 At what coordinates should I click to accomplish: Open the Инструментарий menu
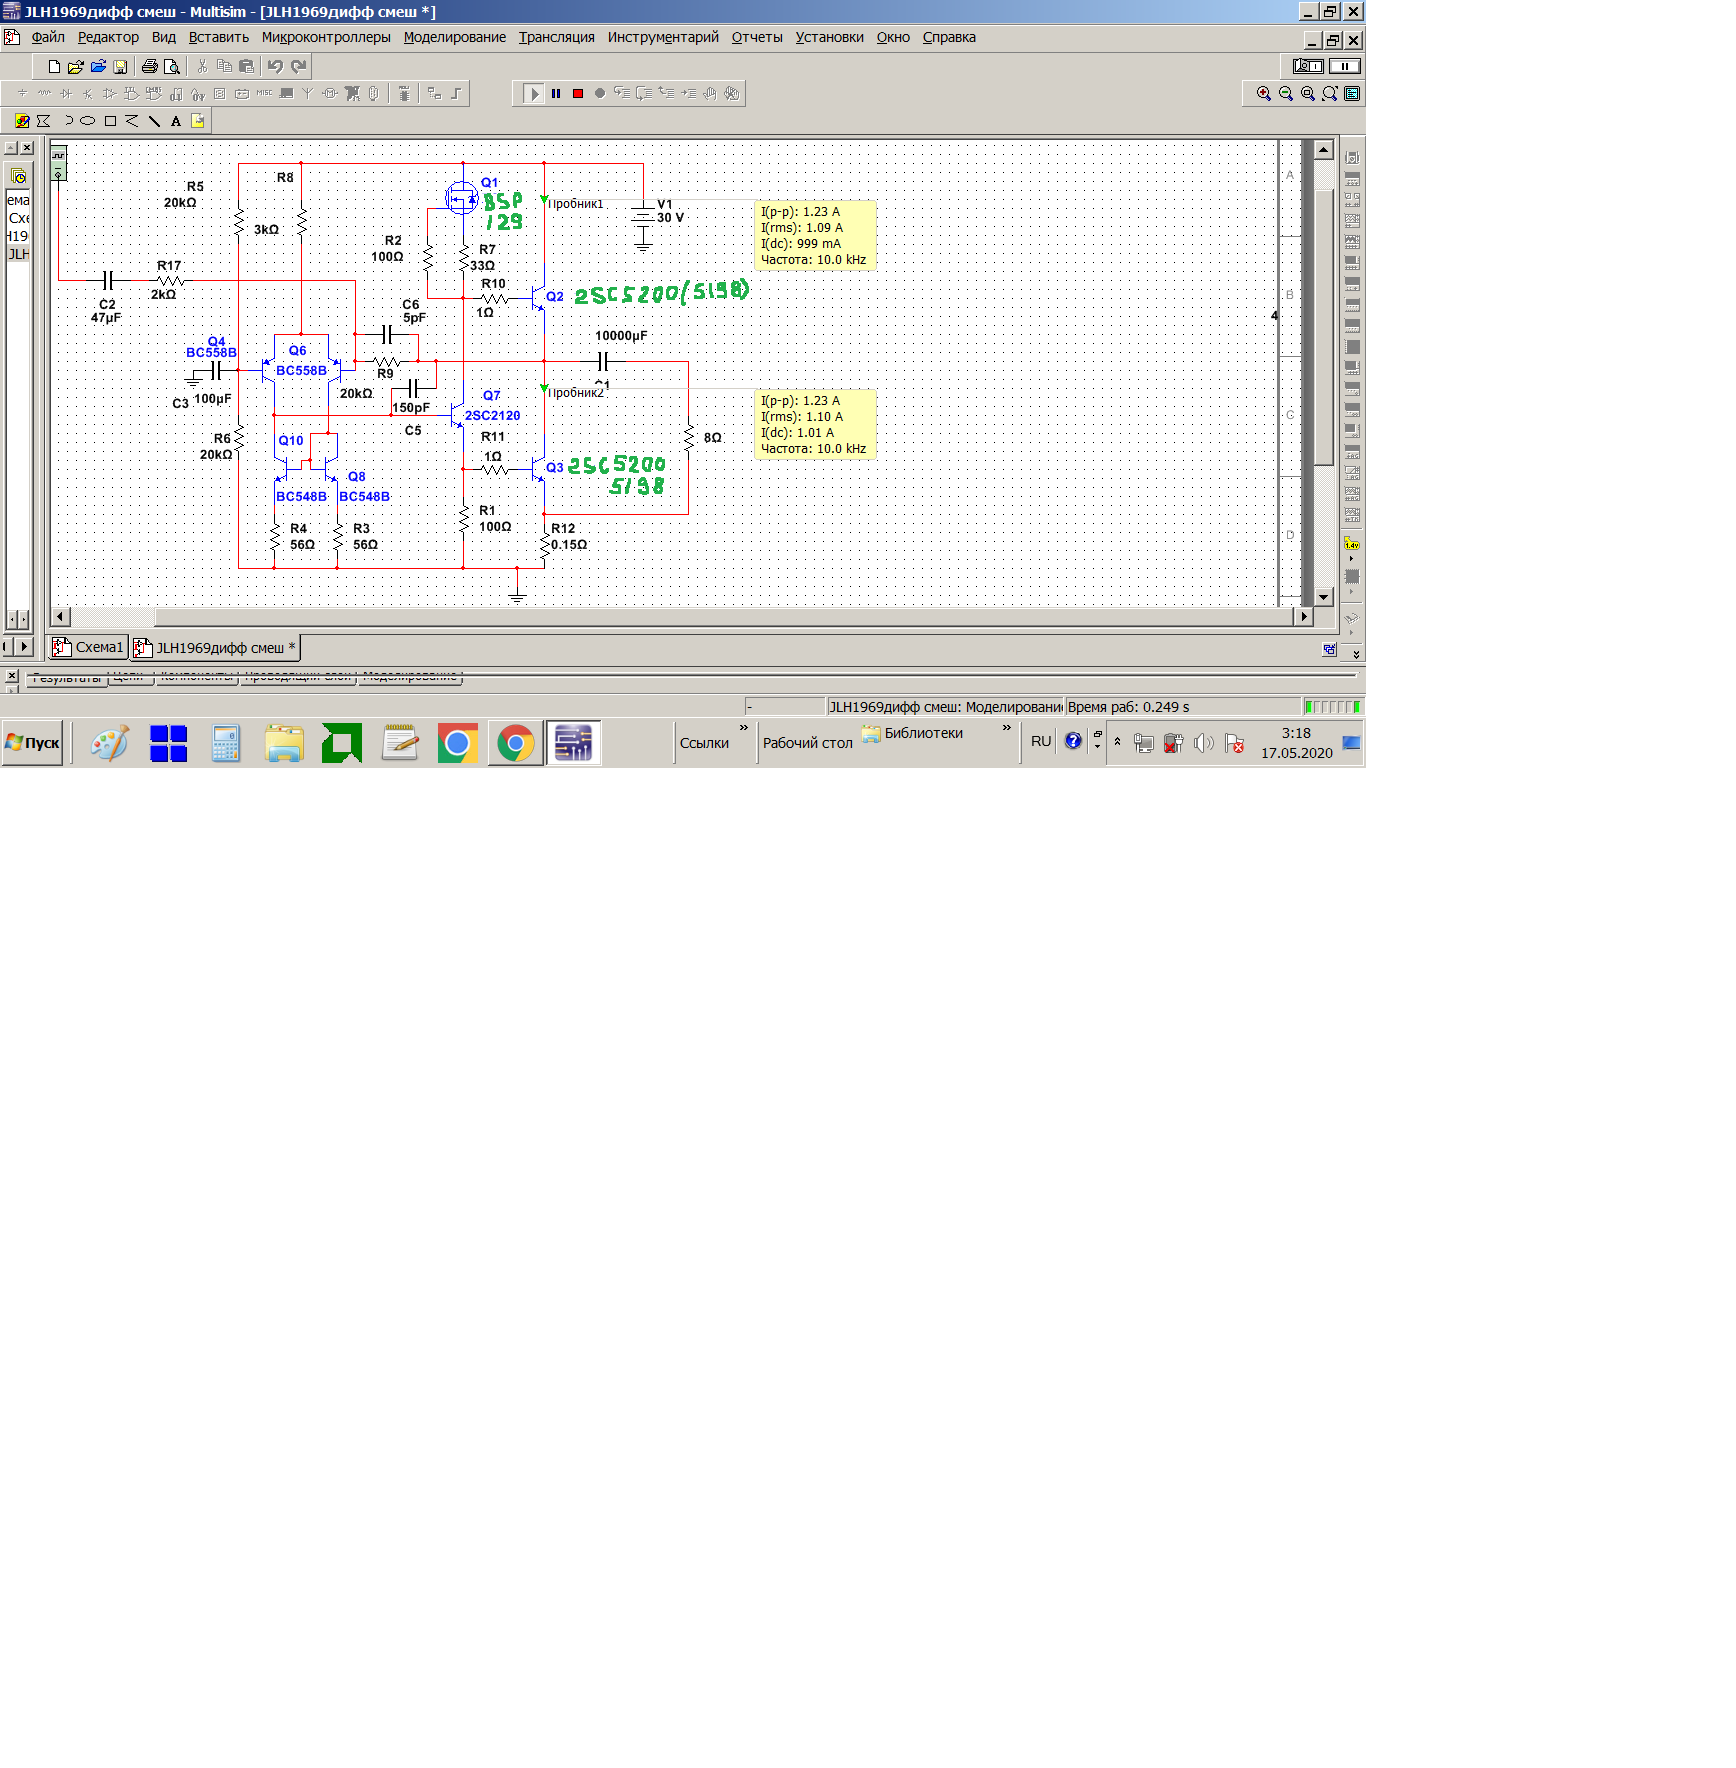pos(663,38)
